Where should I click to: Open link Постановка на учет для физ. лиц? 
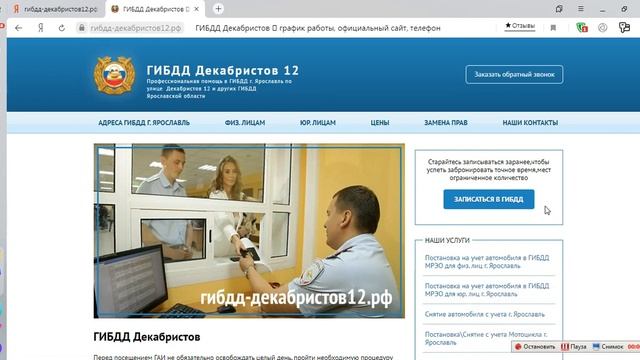[x=487, y=262]
